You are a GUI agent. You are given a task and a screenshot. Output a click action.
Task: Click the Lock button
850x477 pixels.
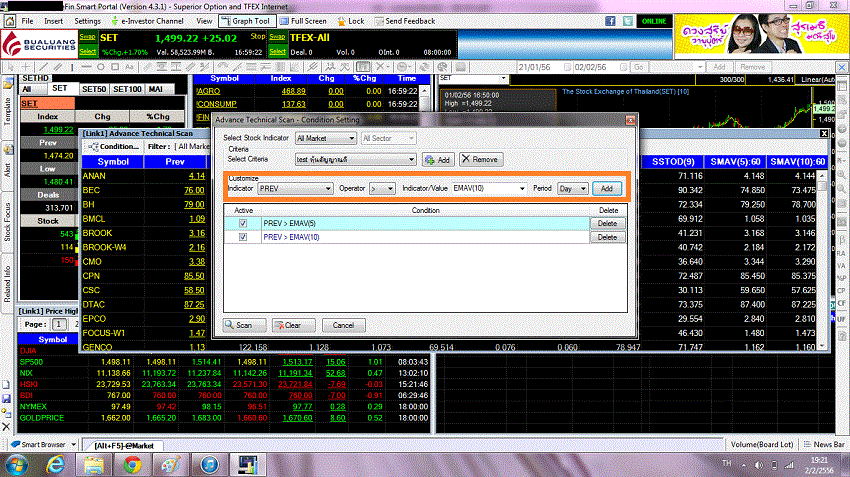351,21
